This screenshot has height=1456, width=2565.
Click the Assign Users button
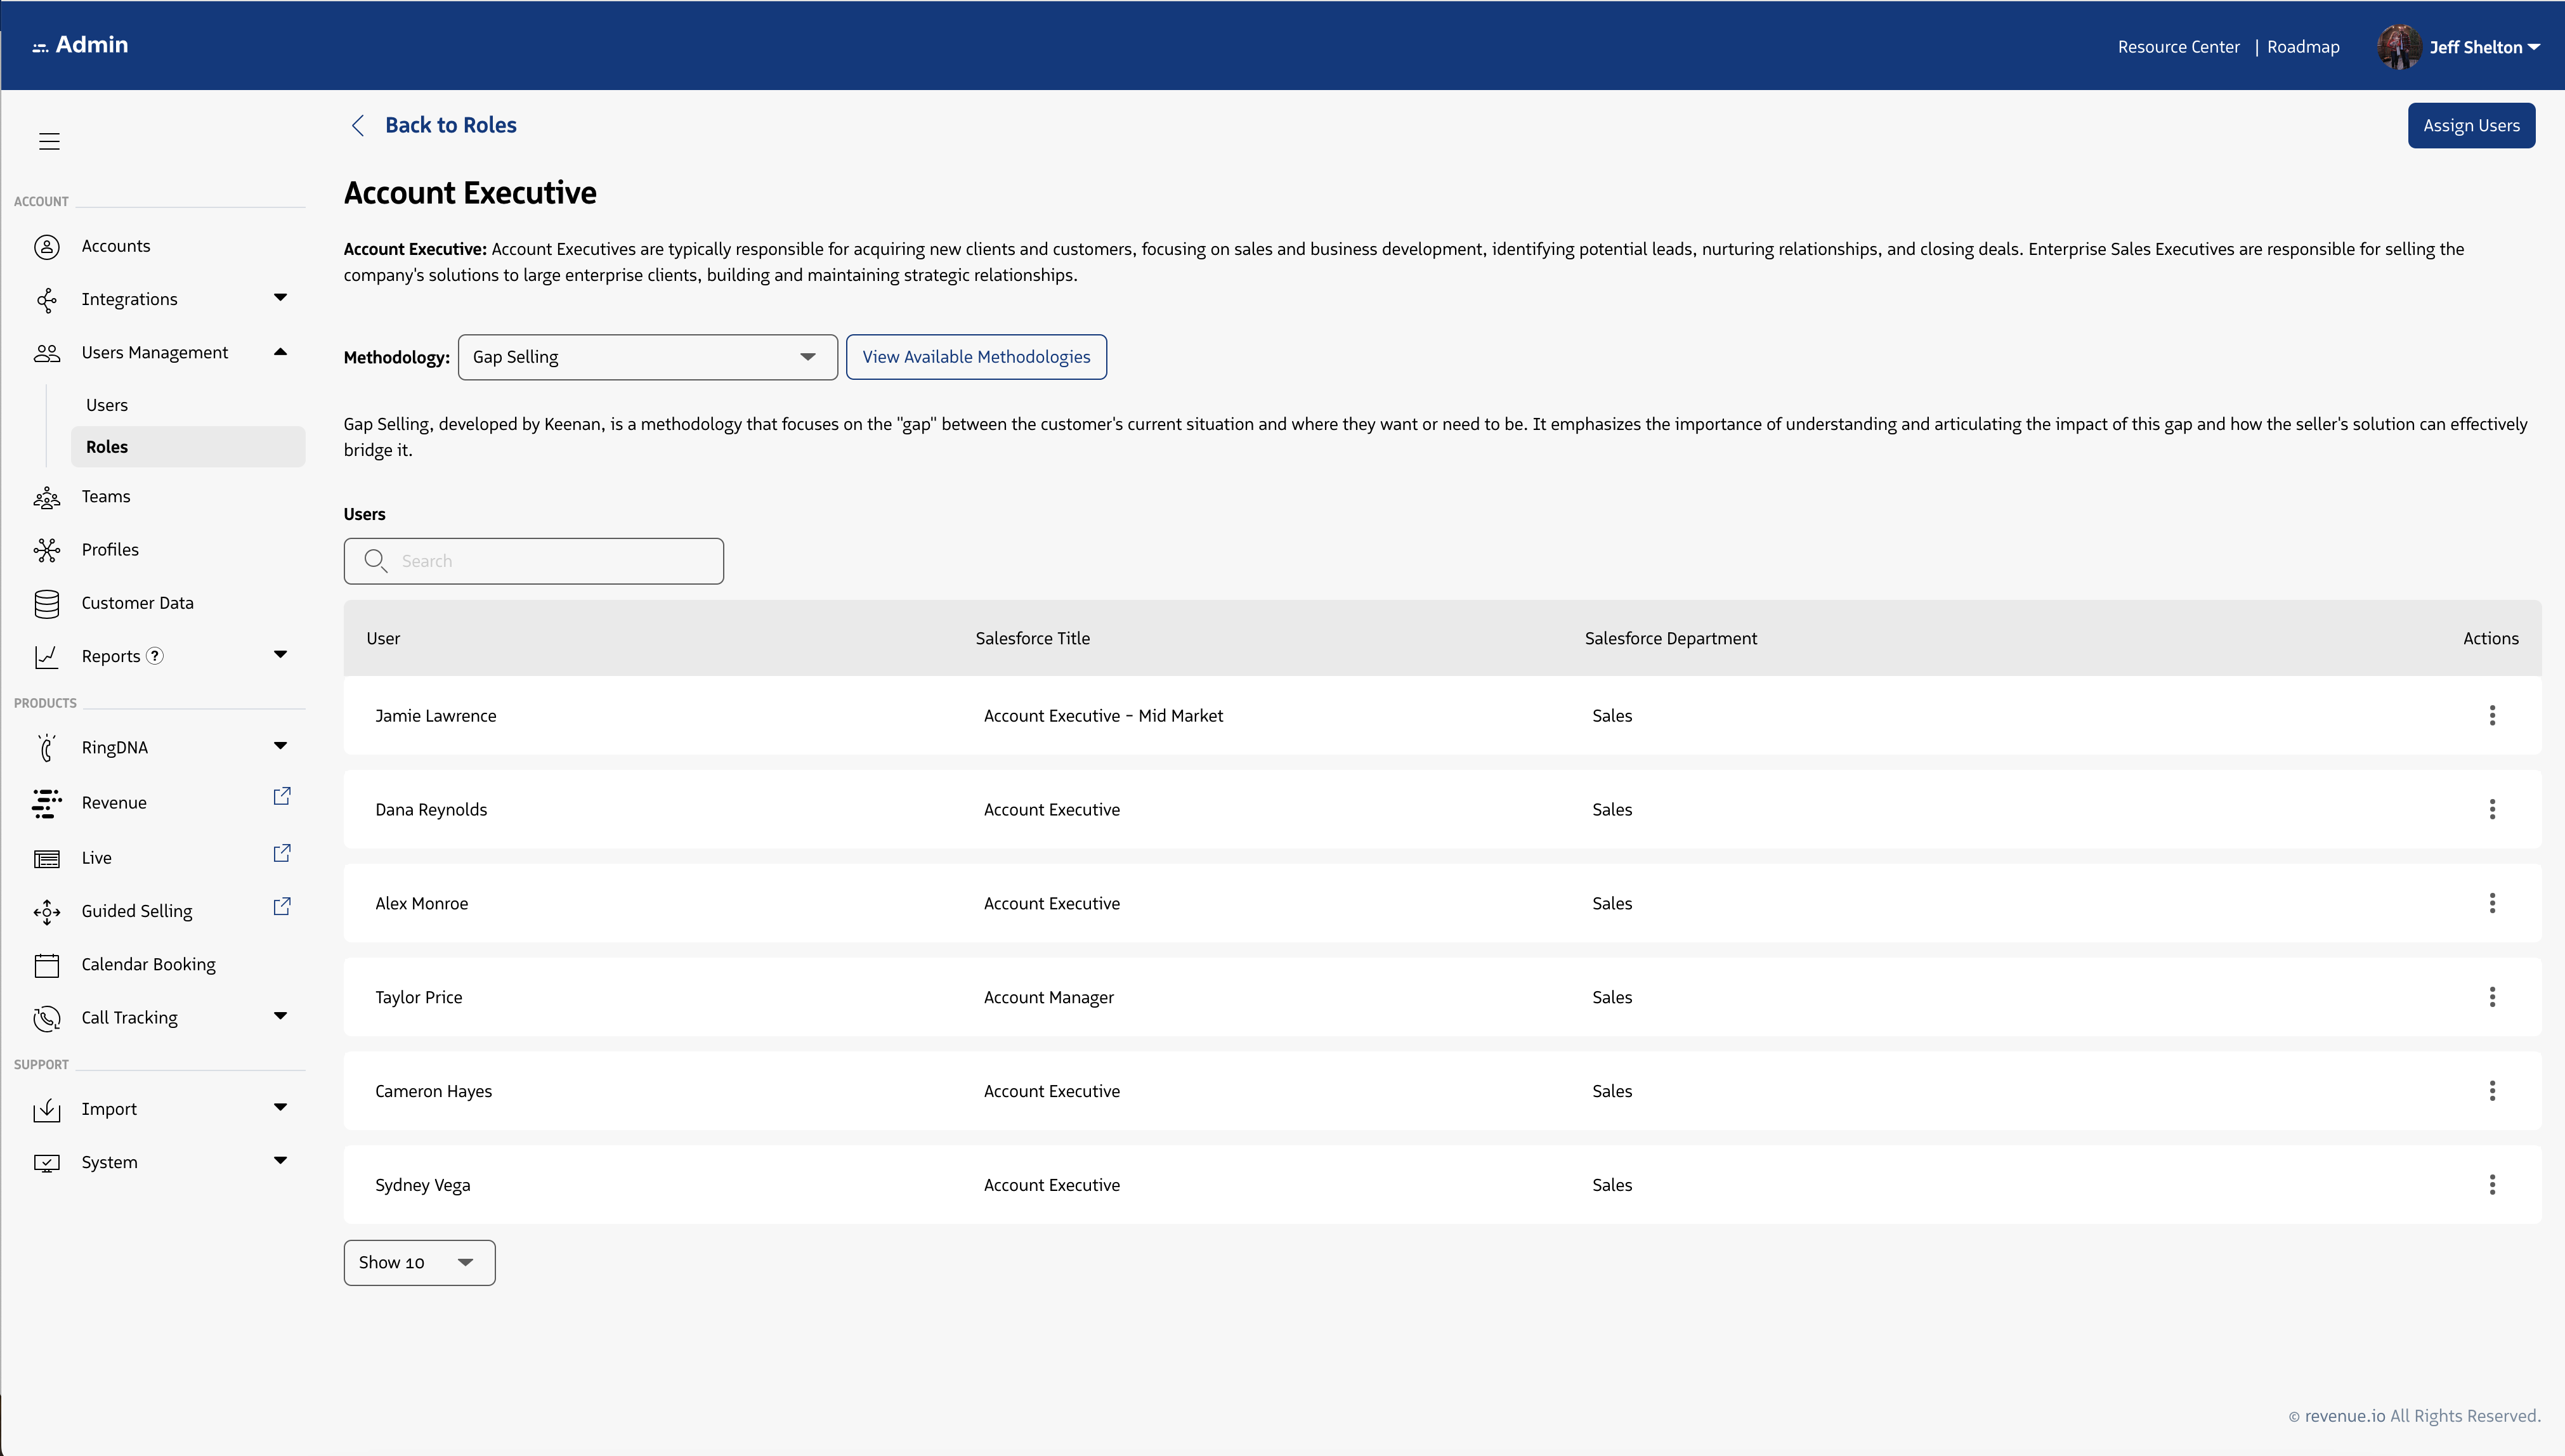pyautogui.click(x=2470, y=125)
